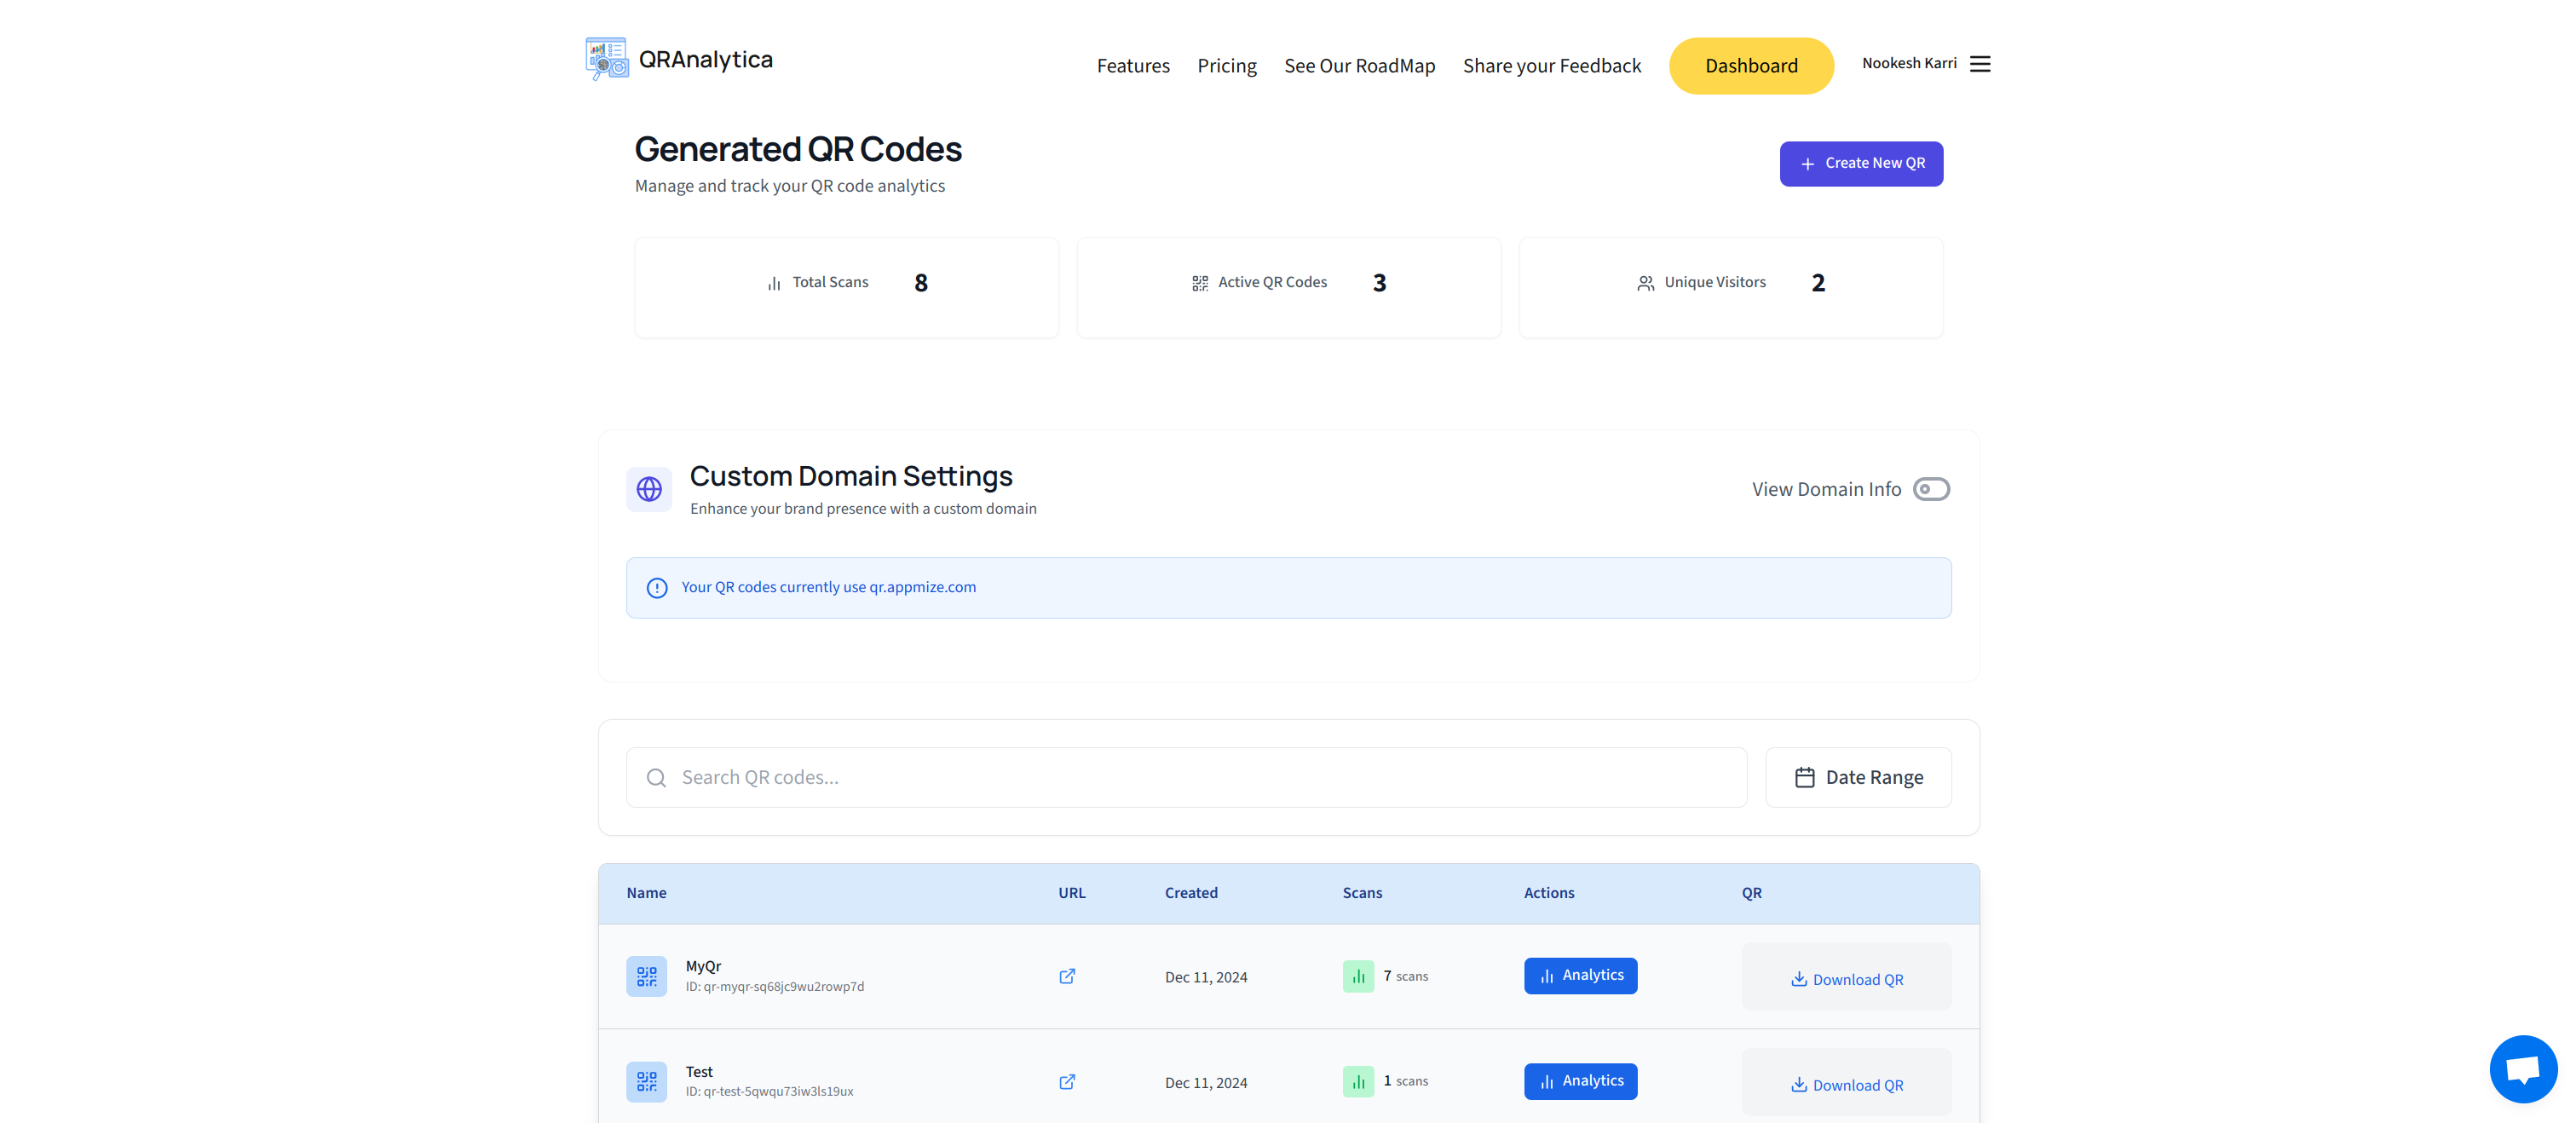
Task: Click the Active QR Codes value 3
Action: coord(1379,283)
